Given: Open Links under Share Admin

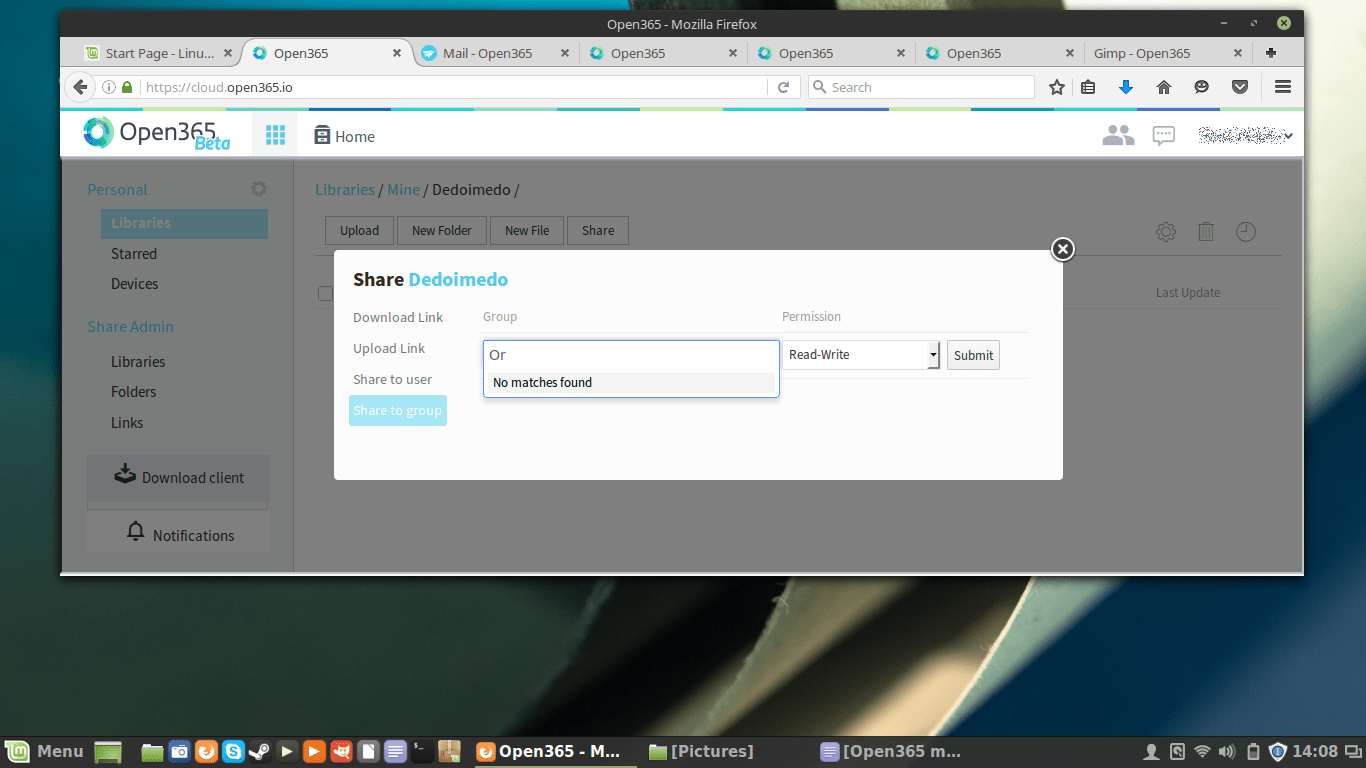Looking at the screenshot, I should [127, 423].
